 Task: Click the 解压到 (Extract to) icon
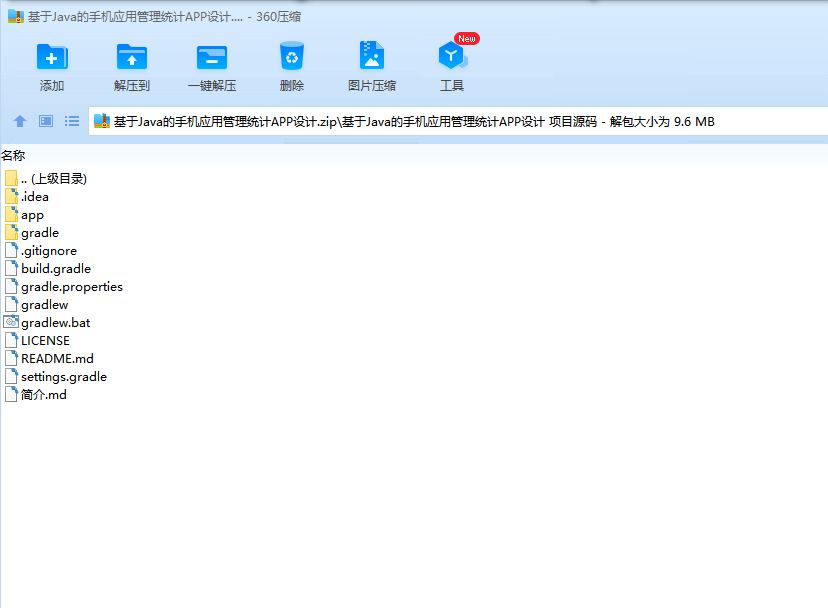(x=131, y=57)
